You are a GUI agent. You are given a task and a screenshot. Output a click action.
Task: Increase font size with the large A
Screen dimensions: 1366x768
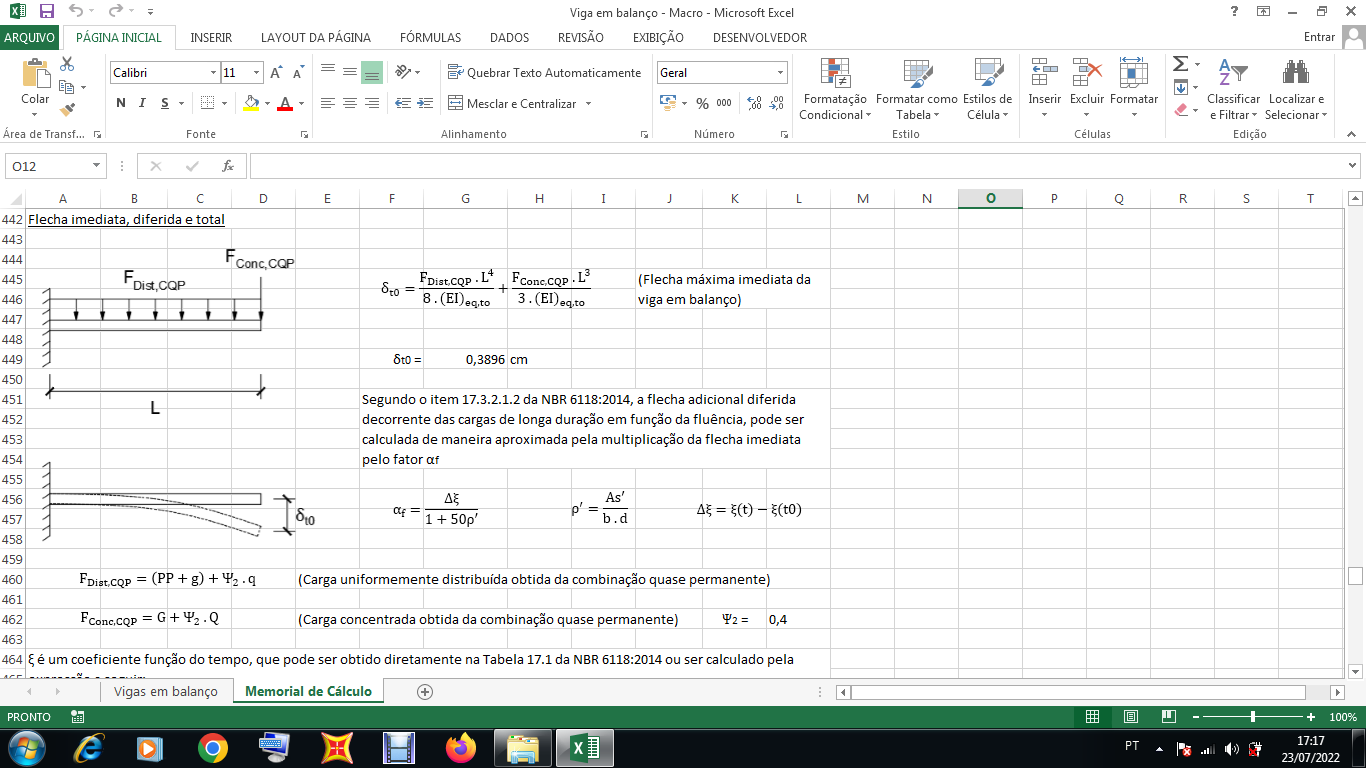tap(276, 73)
